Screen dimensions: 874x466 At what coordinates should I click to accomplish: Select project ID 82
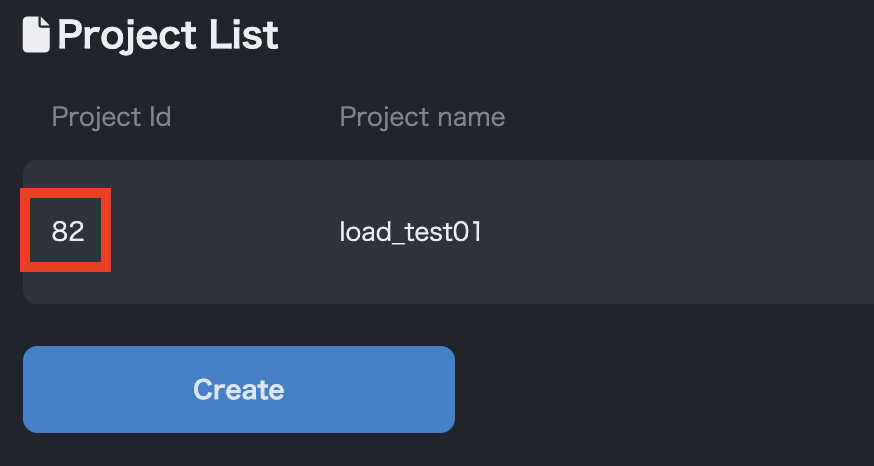[68, 232]
